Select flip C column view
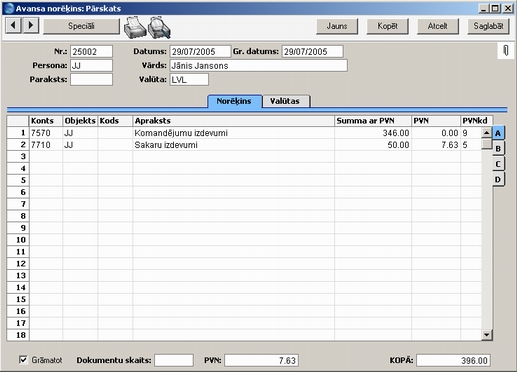 coord(498,164)
